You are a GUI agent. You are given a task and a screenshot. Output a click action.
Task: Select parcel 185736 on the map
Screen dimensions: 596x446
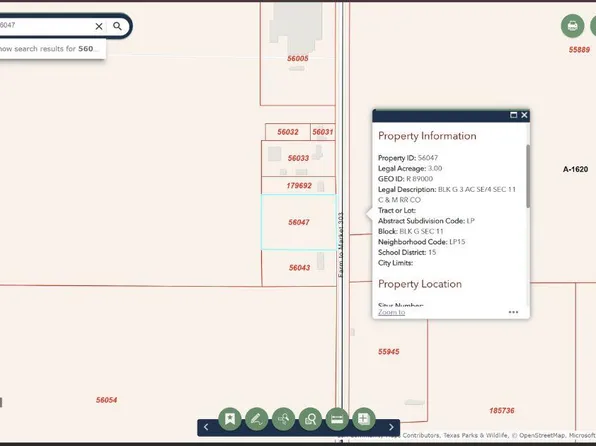[502, 411]
